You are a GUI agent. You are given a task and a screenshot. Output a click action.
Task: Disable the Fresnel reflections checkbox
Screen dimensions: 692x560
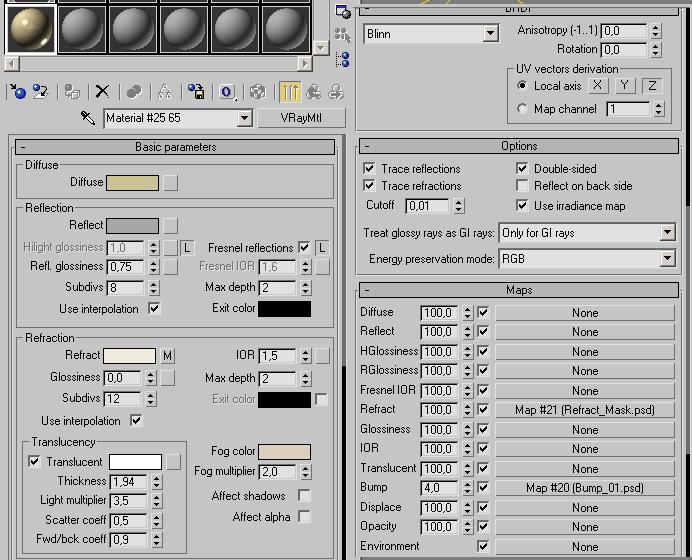click(304, 248)
